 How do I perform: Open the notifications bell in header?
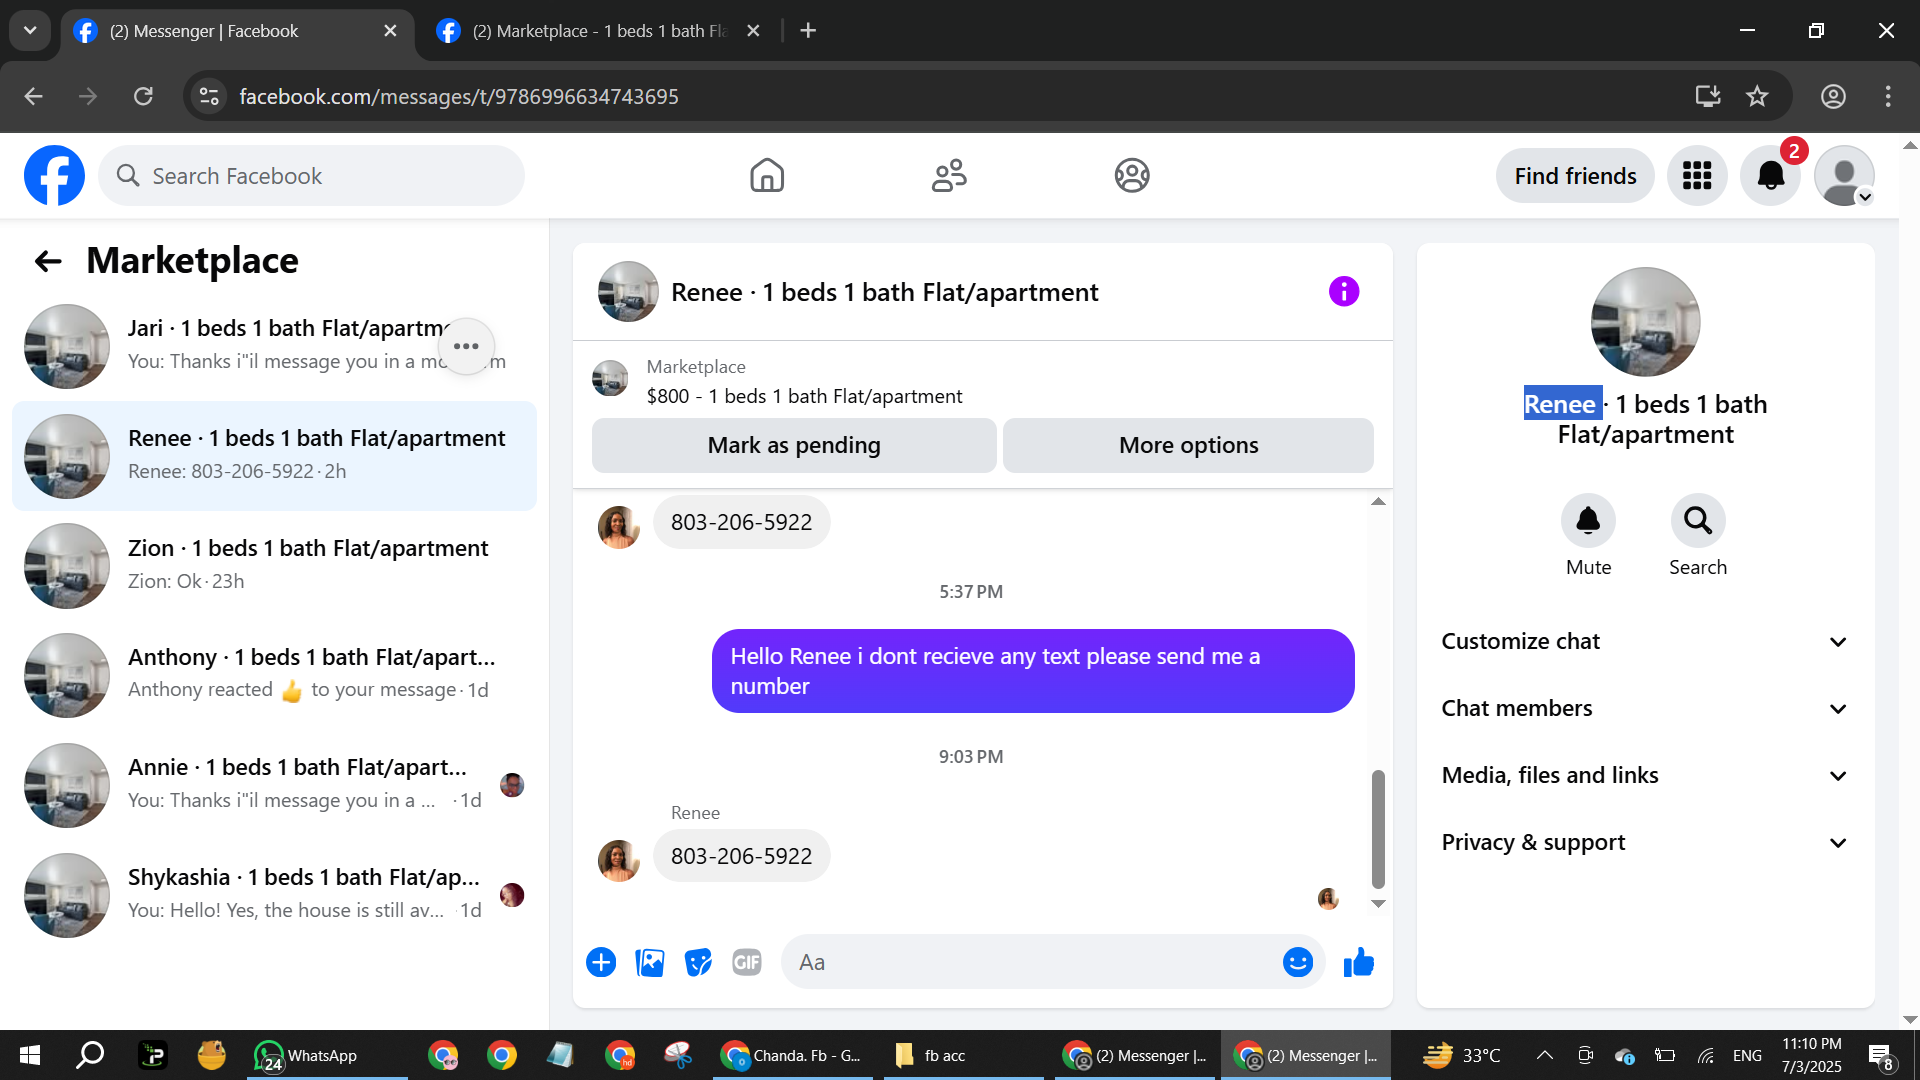[1770, 176]
